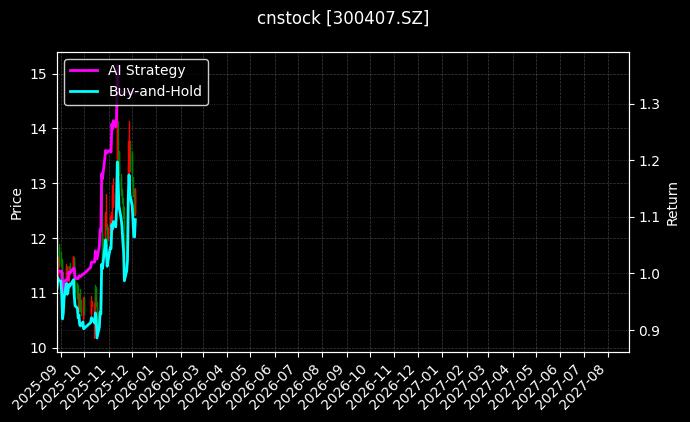Click the 2025-12 date label
Image resolution: width=690 pixels, height=422 pixels.
(x=107, y=387)
